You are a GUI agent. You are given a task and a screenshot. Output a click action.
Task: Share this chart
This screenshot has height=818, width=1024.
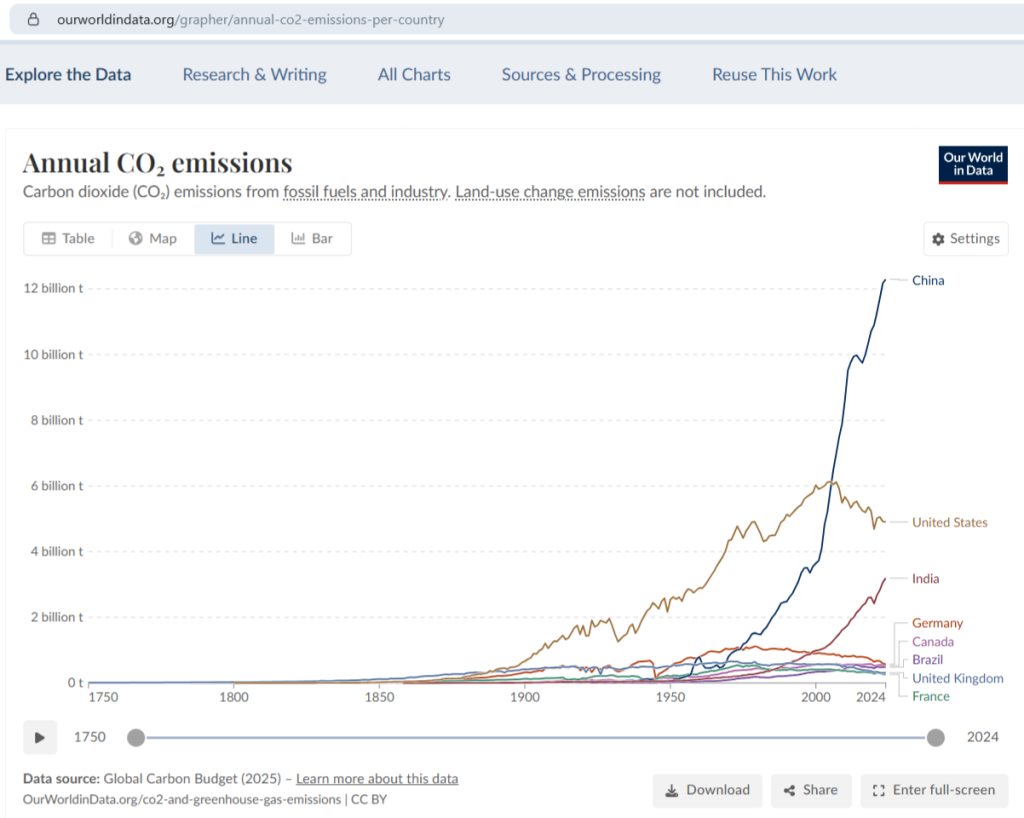(x=810, y=790)
